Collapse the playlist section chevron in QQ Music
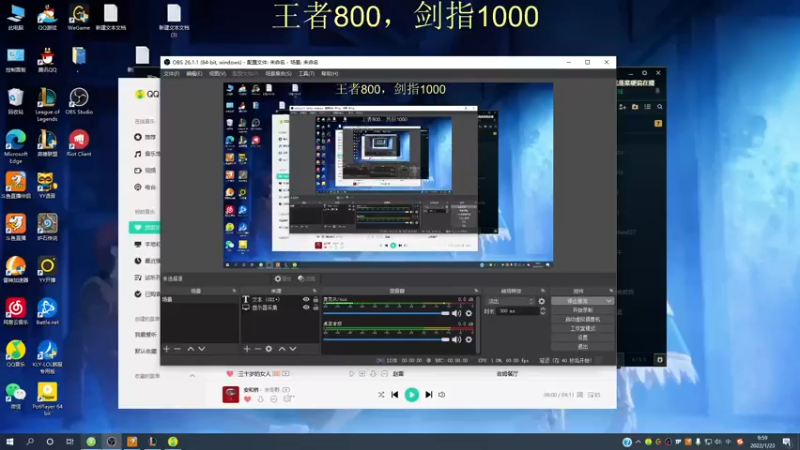This screenshot has height=450, width=800. pos(192,376)
